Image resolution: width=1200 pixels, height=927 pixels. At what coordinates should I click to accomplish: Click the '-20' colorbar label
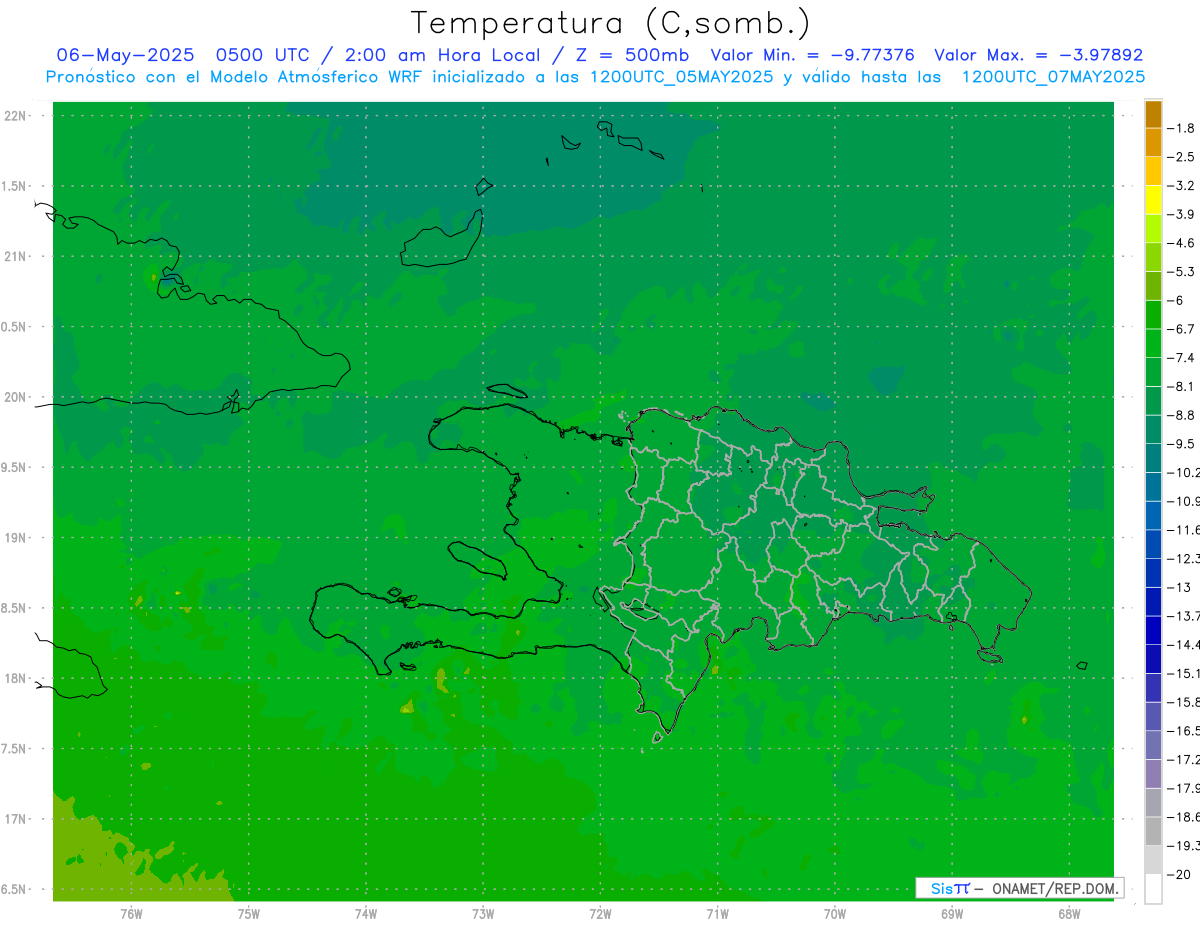click(x=1179, y=874)
